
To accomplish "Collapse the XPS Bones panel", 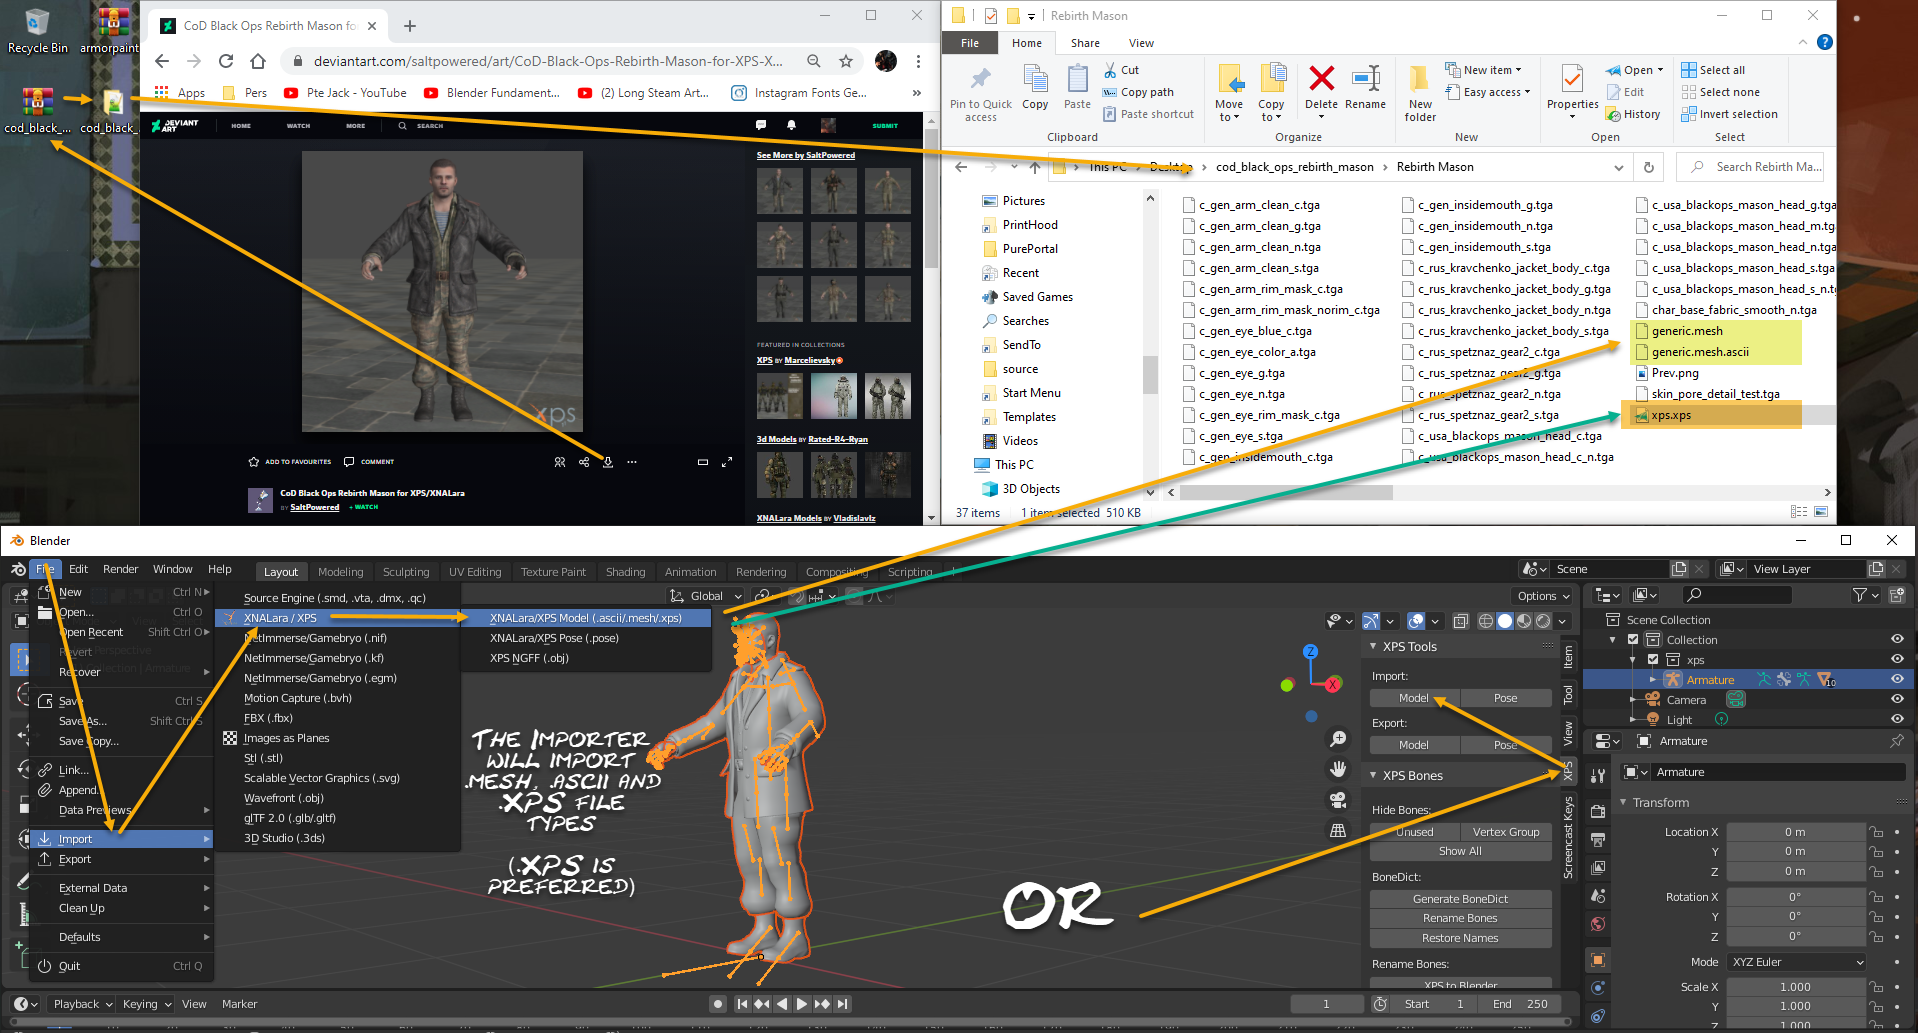I will (1374, 775).
